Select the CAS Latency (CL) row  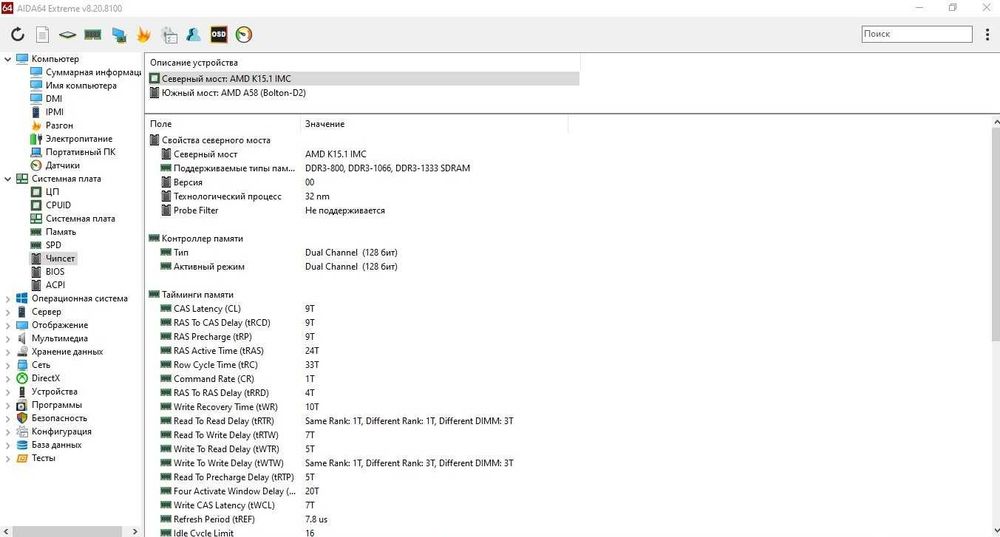(x=357, y=309)
